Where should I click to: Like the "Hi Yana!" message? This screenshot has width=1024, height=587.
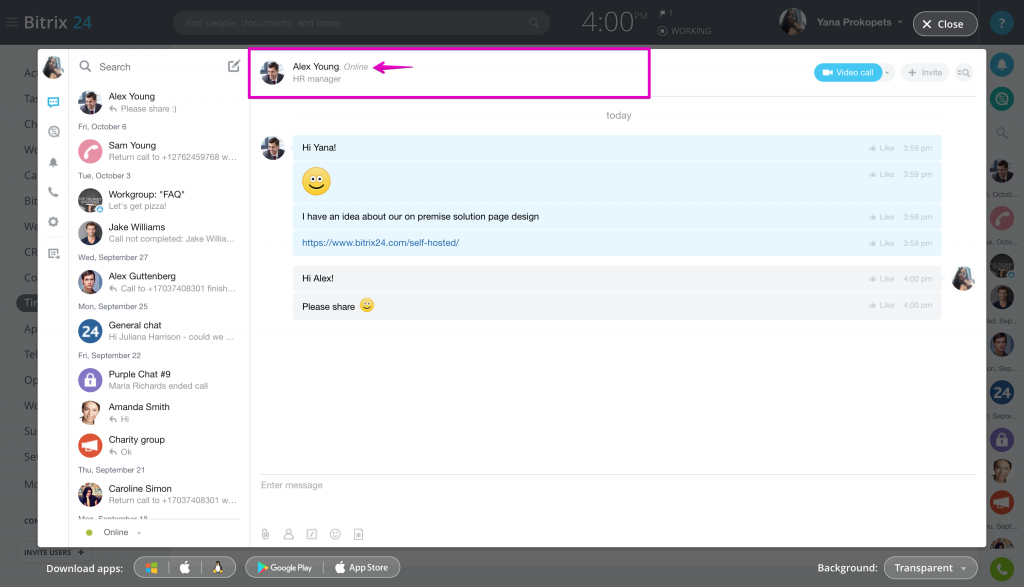click(882, 148)
